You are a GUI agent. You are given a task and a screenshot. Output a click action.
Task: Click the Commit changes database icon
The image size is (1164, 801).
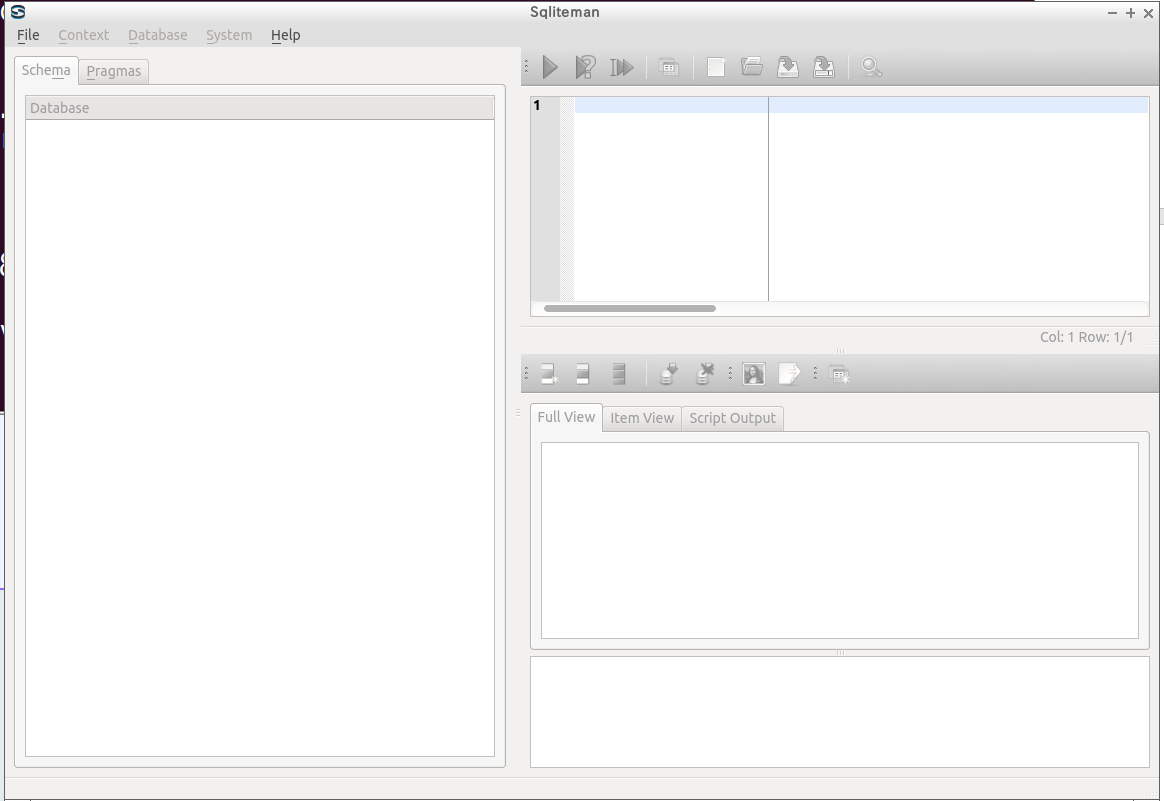tap(668, 373)
